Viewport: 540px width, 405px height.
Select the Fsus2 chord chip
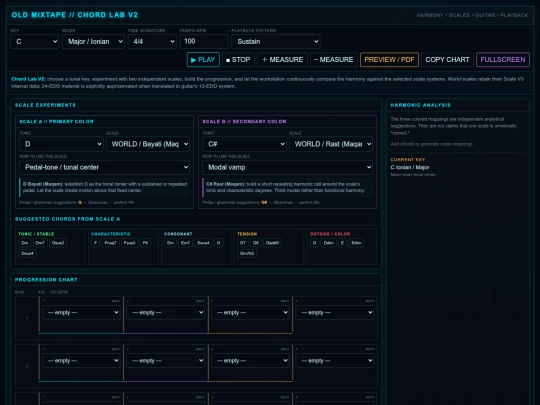click(129, 243)
